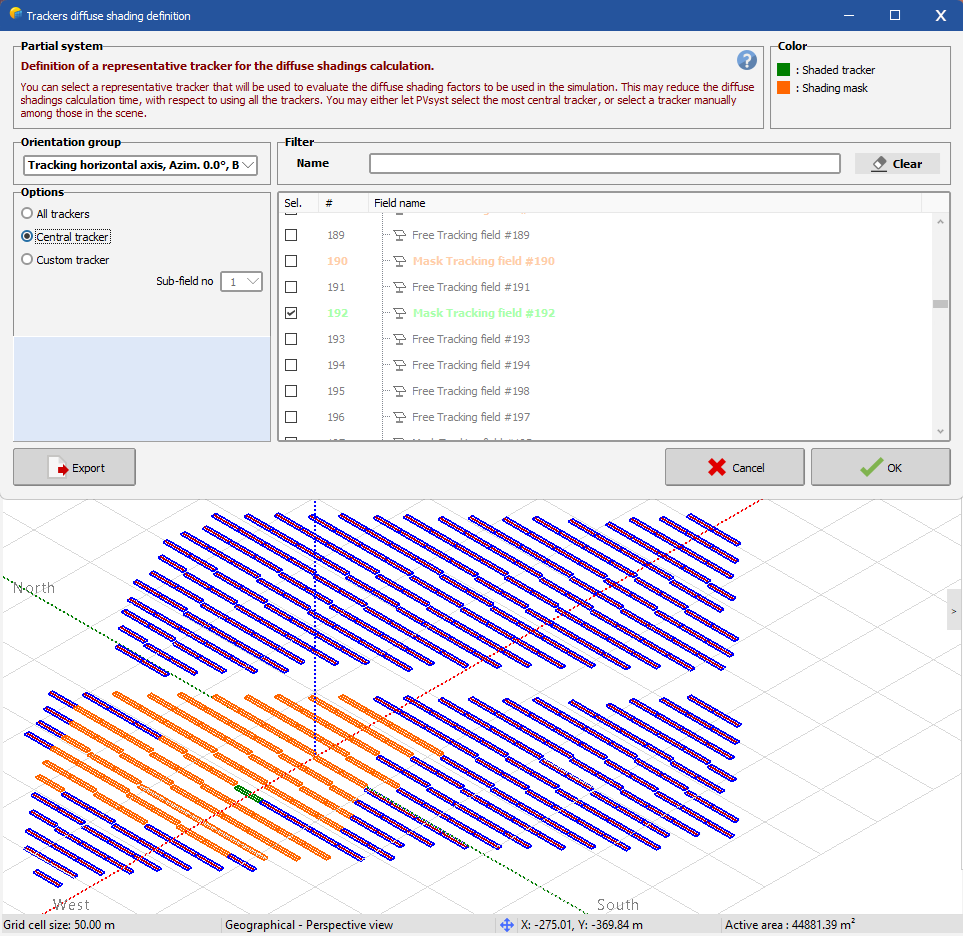
Task: Click the tracker icon for field #194
Action: click(400, 365)
